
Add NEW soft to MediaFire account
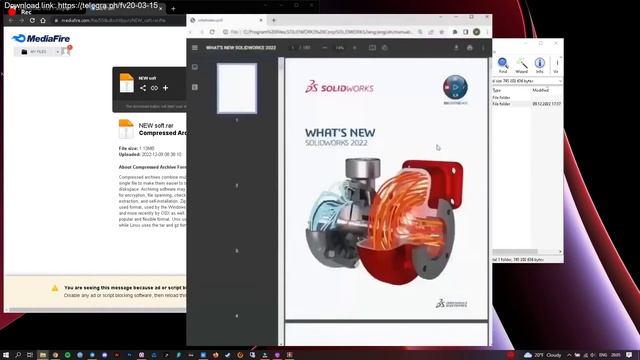165,88
